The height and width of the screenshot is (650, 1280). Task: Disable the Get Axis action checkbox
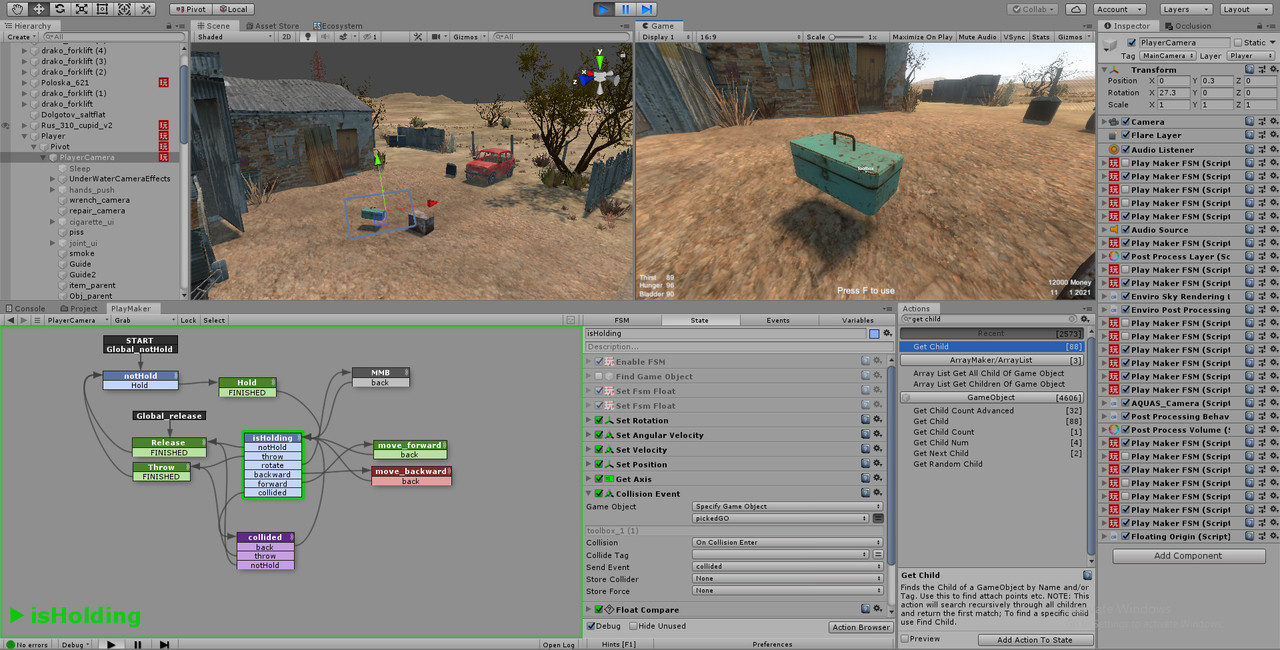[x=599, y=479]
